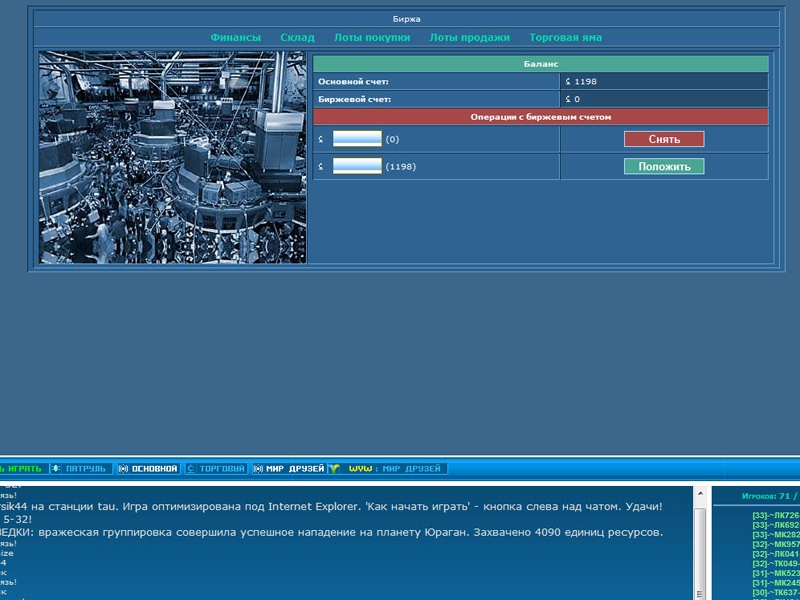This screenshot has width=800, height=600.
Task: Click the yellow-green icon before WVW
Action: [x=334, y=468]
